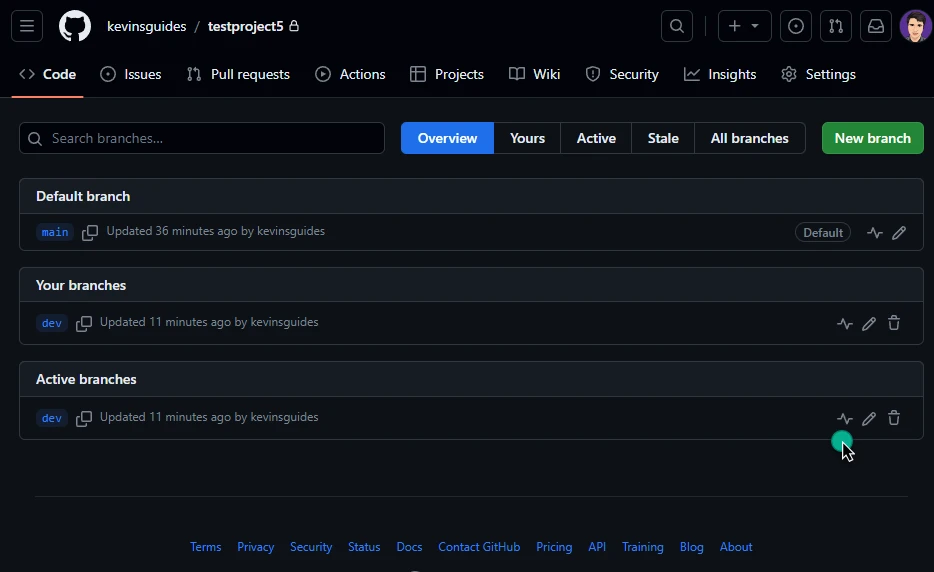Open the main branch link

[x=55, y=232]
